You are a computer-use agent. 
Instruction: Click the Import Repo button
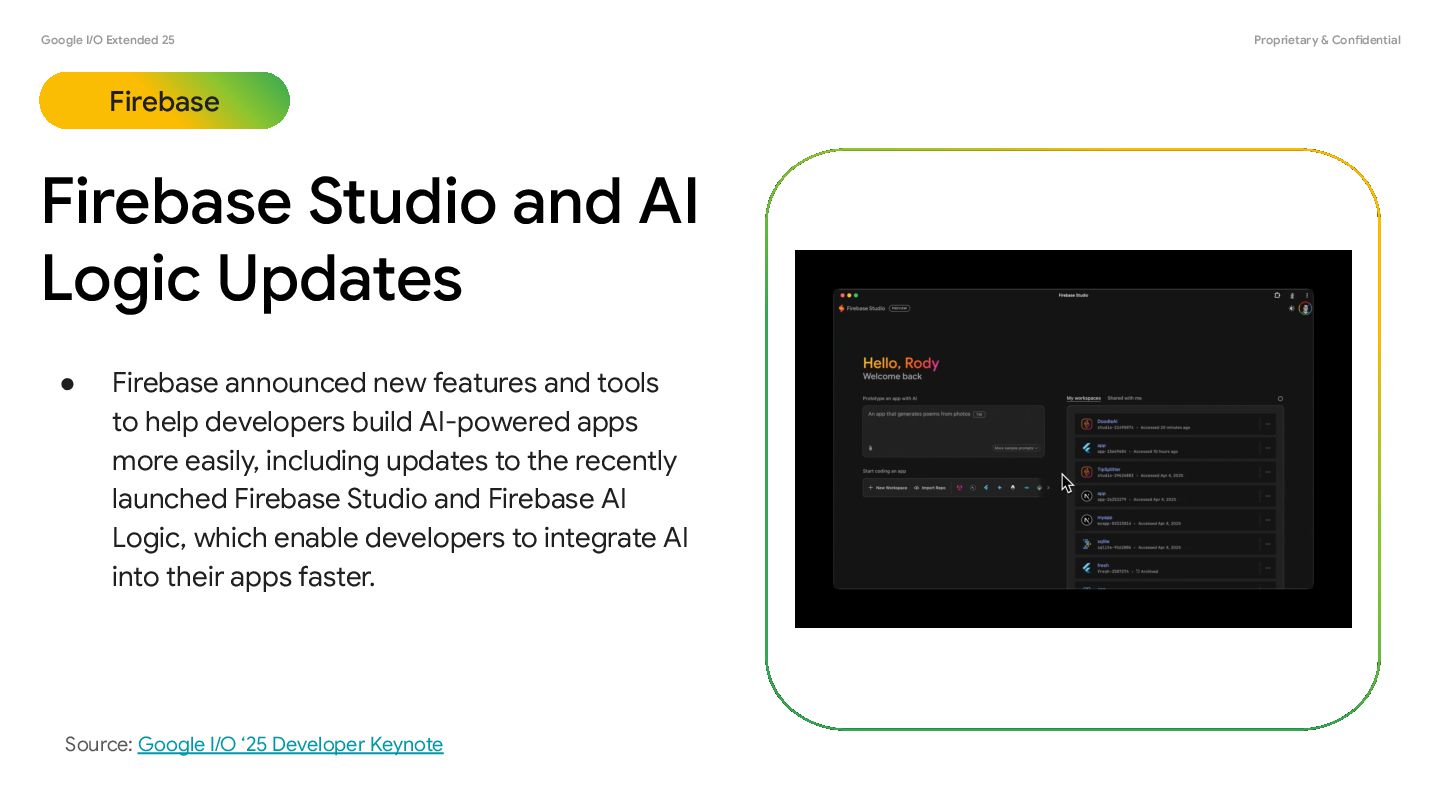pyautogui.click(x=930, y=488)
